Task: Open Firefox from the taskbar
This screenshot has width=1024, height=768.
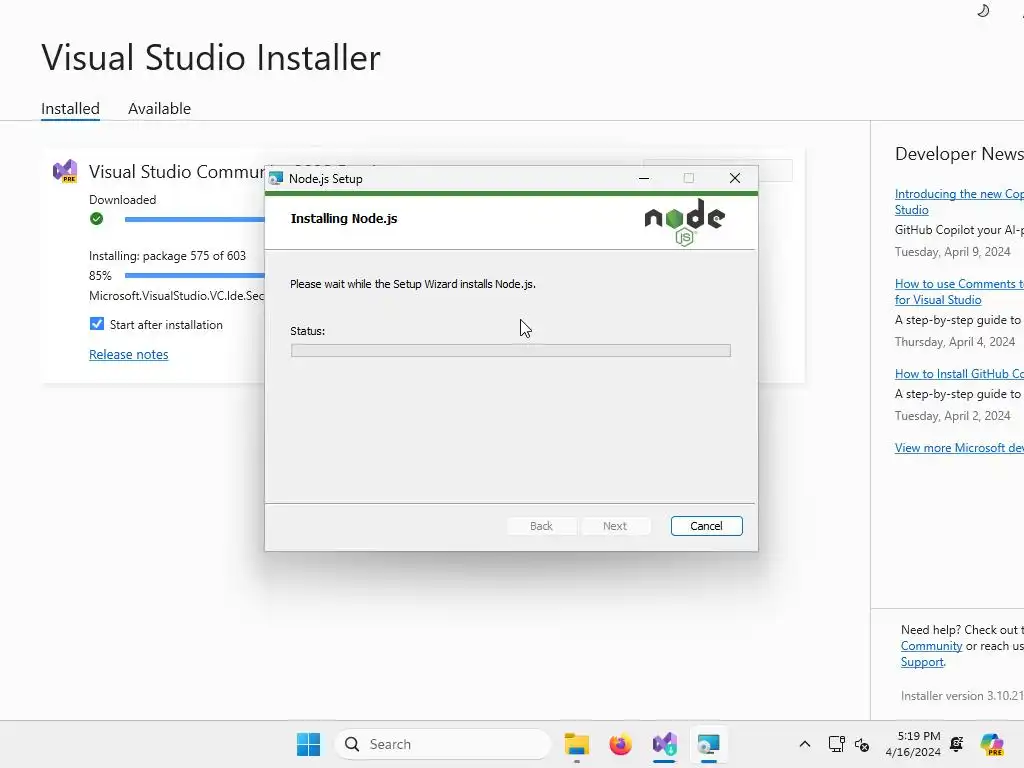Action: (x=620, y=744)
